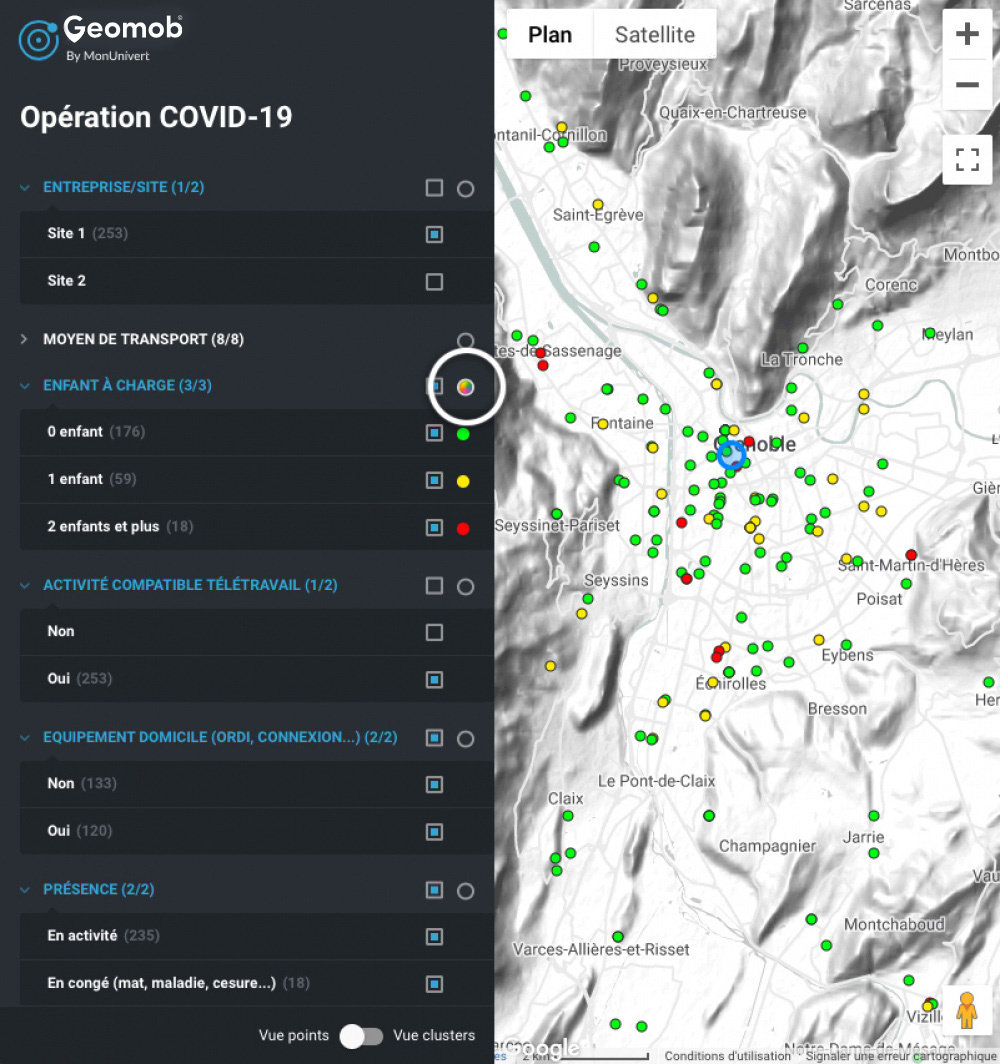1000x1064 pixels.
Task: Click red swatch for 2 enfants et plus
Action: click(463, 529)
